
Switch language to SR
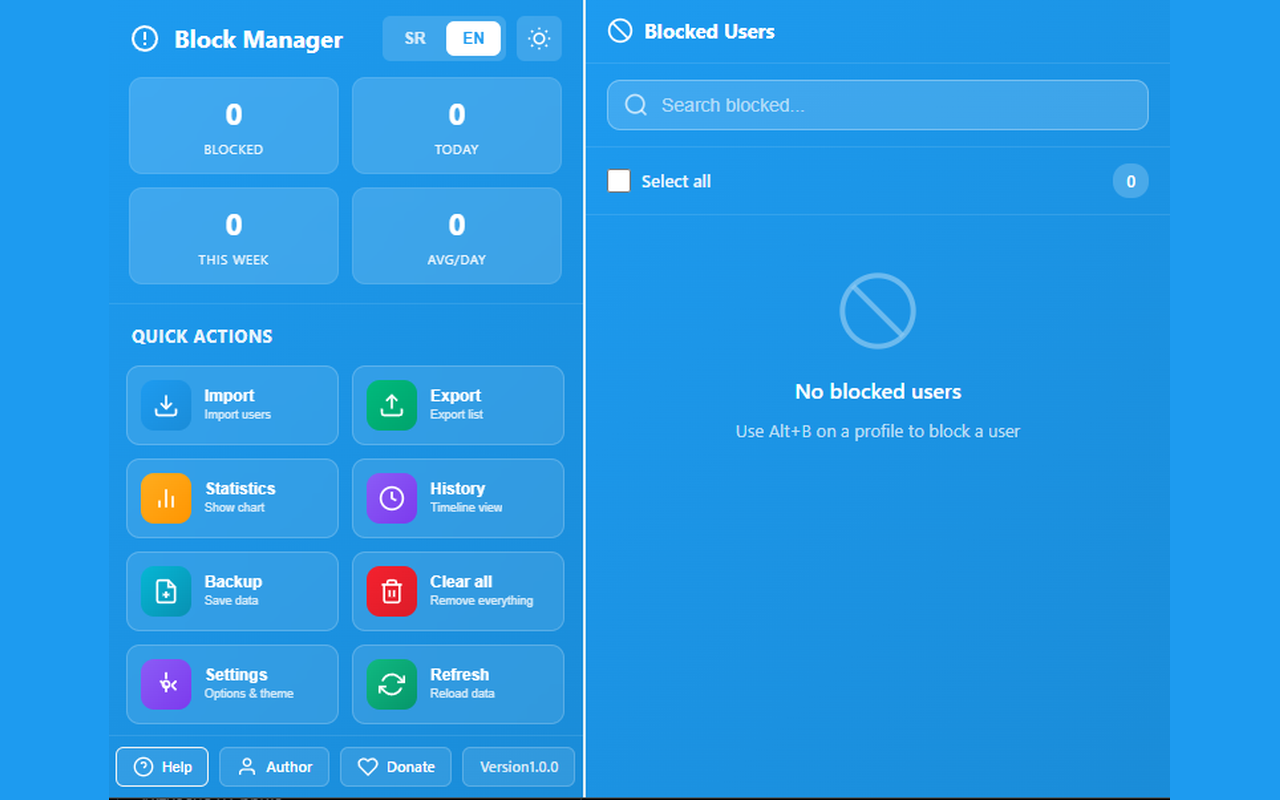[x=414, y=38]
